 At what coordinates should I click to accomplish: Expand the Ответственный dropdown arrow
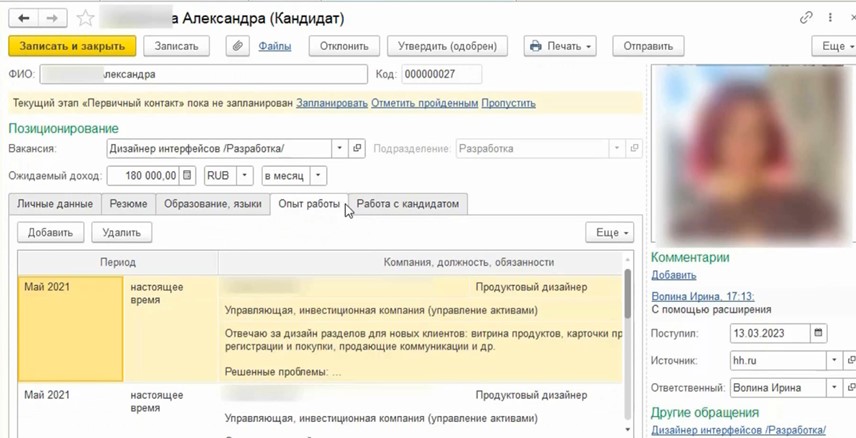pos(835,388)
